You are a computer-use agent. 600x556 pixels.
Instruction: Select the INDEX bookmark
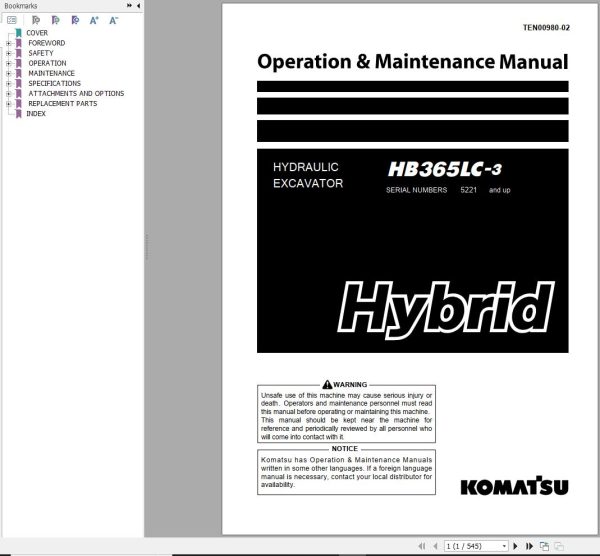(36, 114)
